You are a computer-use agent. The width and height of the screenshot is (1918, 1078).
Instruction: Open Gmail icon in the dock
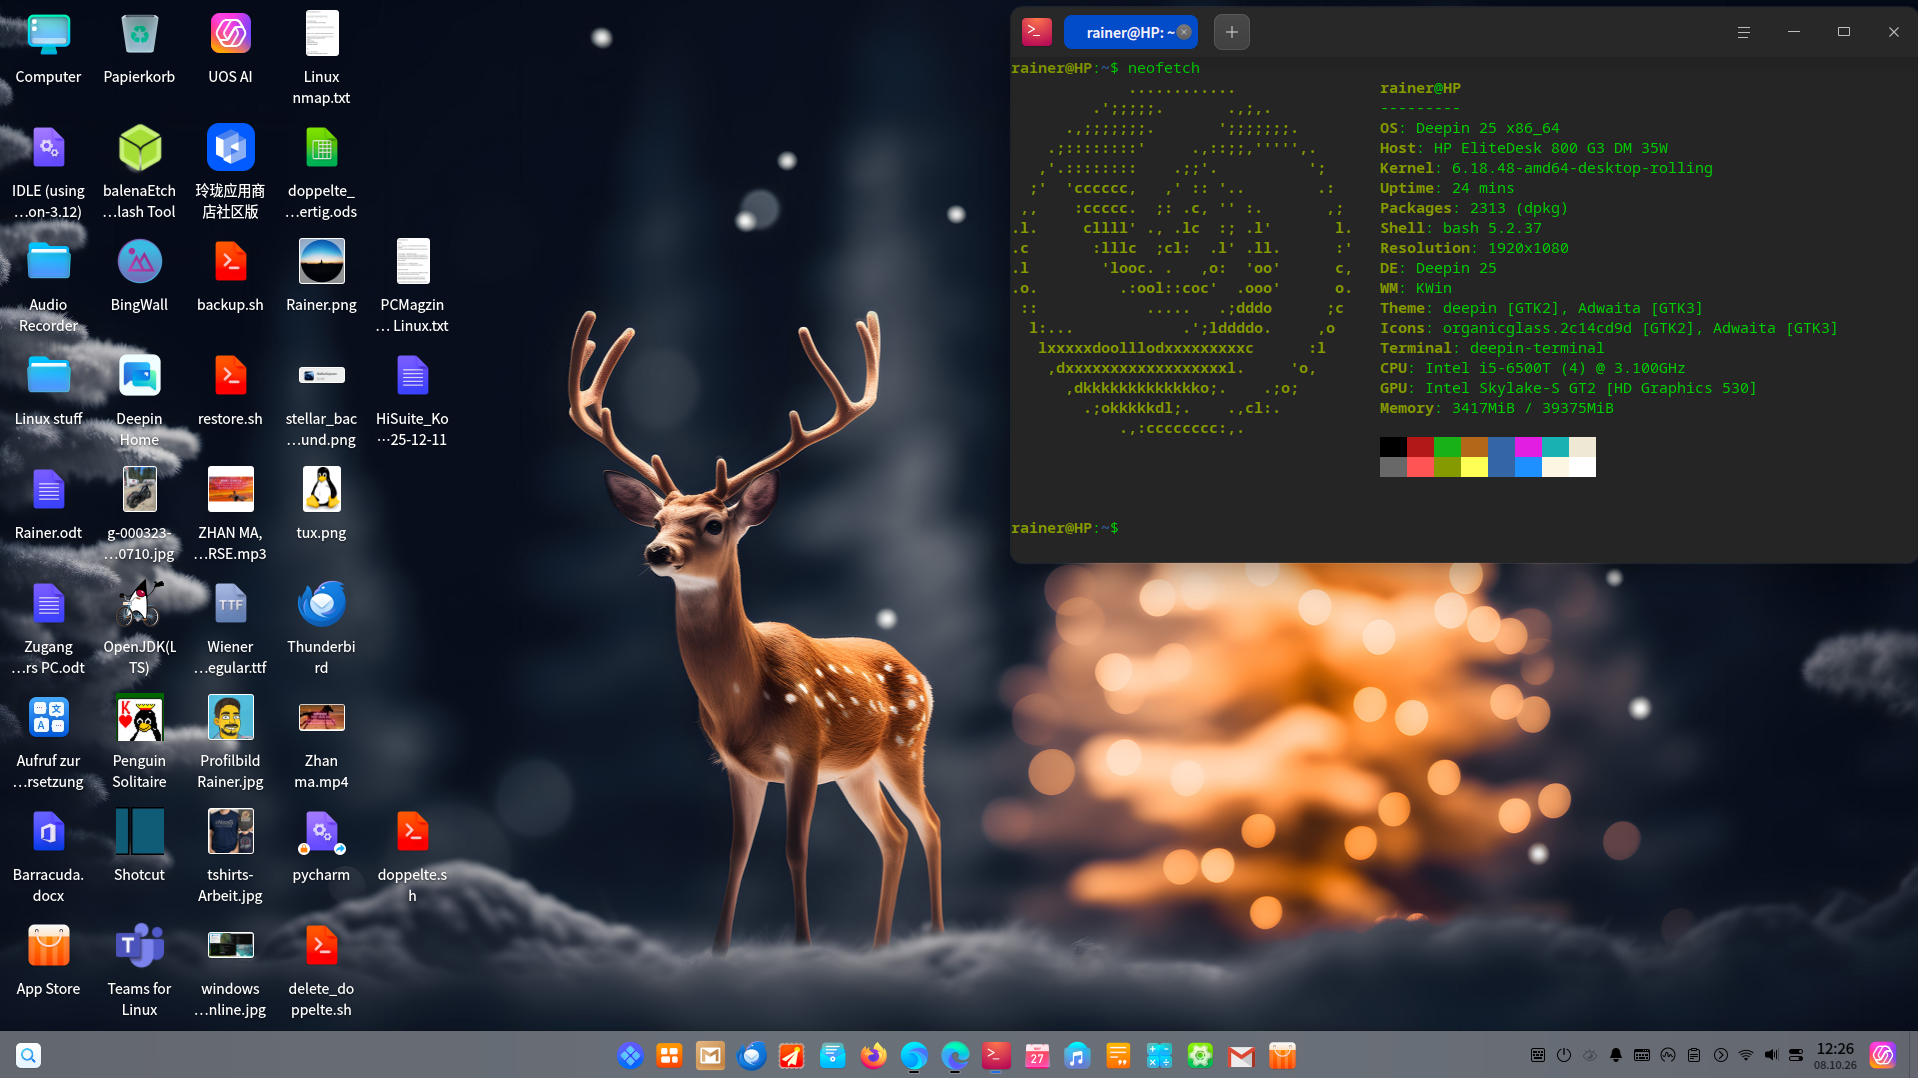coord(1241,1055)
